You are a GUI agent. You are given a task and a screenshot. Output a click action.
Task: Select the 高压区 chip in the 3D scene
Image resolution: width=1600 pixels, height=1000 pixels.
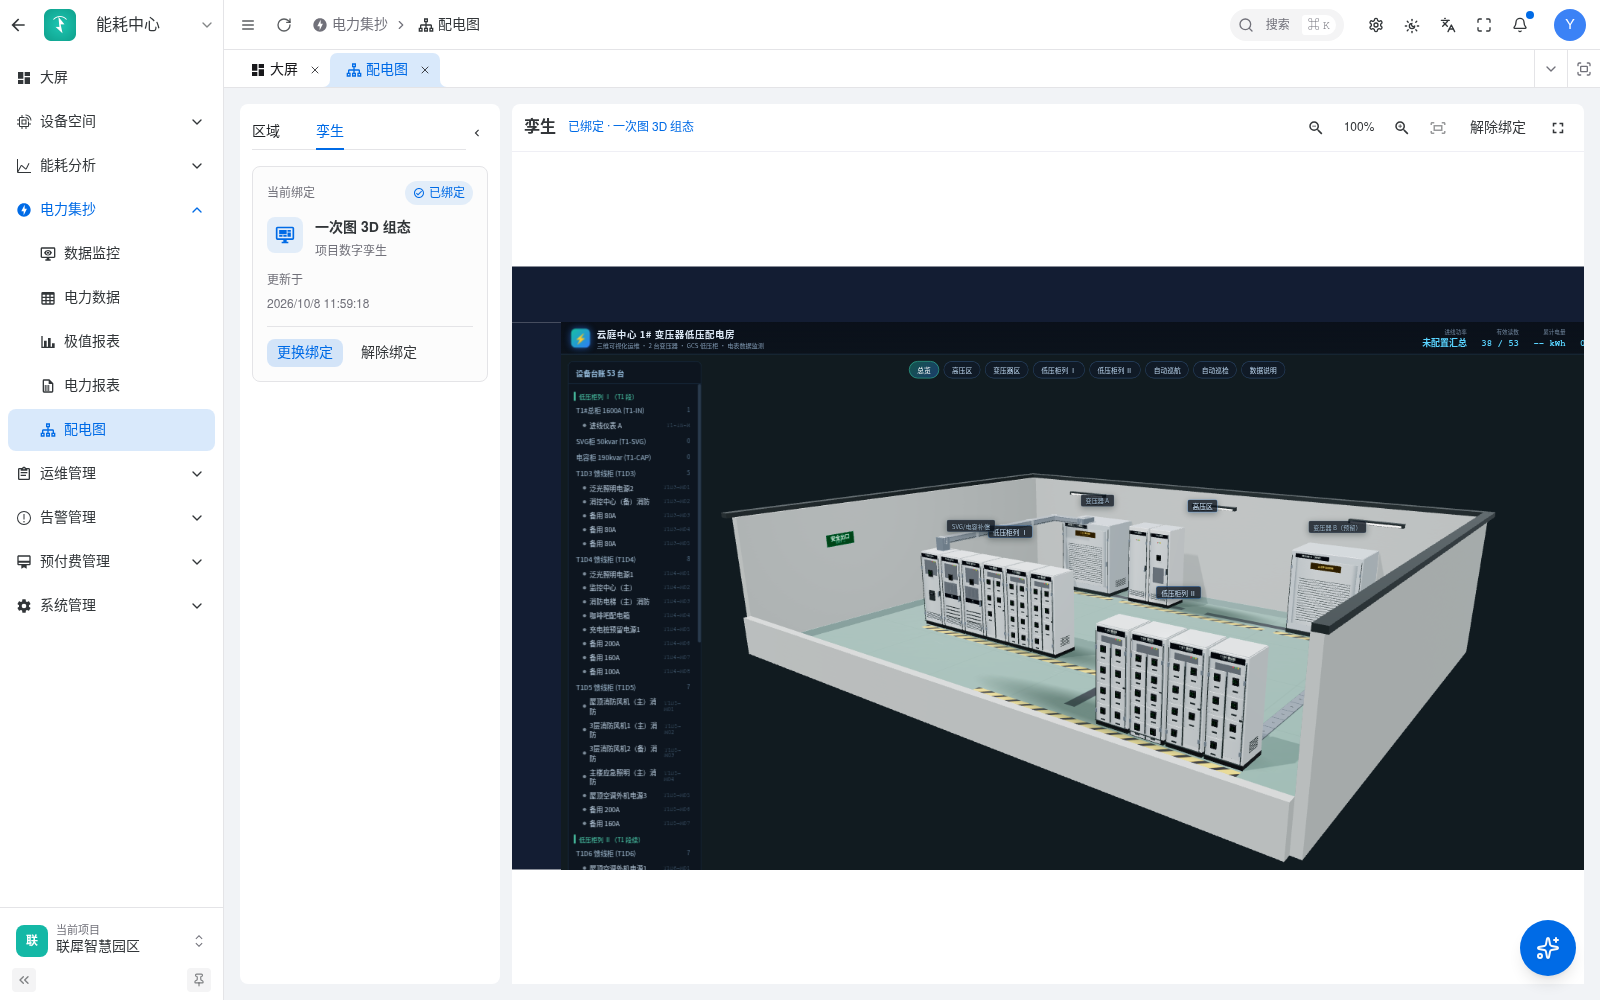tap(962, 370)
